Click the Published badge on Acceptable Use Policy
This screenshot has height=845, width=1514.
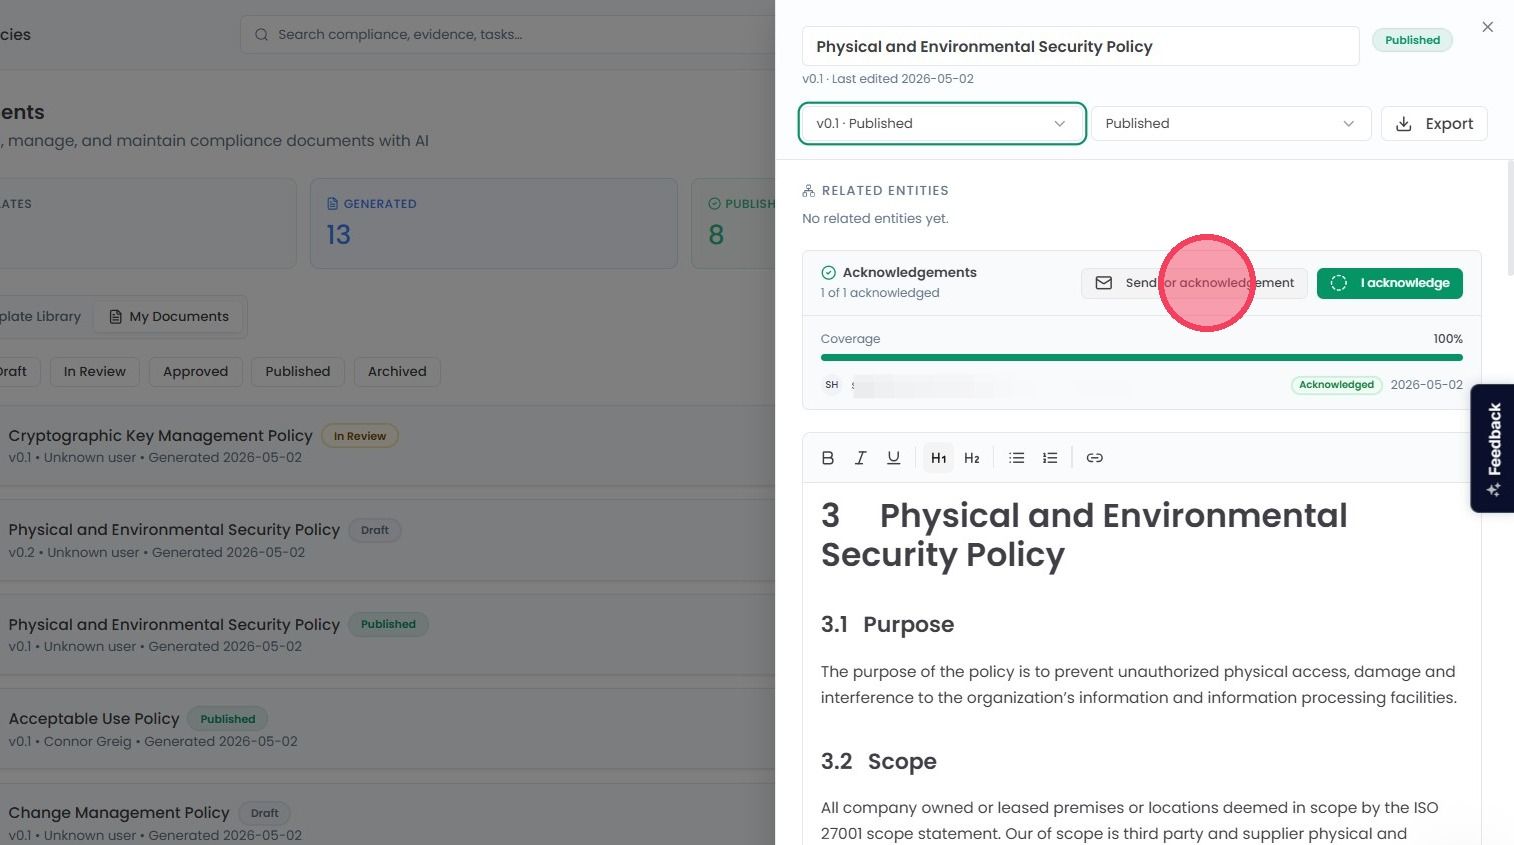tap(227, 719)
